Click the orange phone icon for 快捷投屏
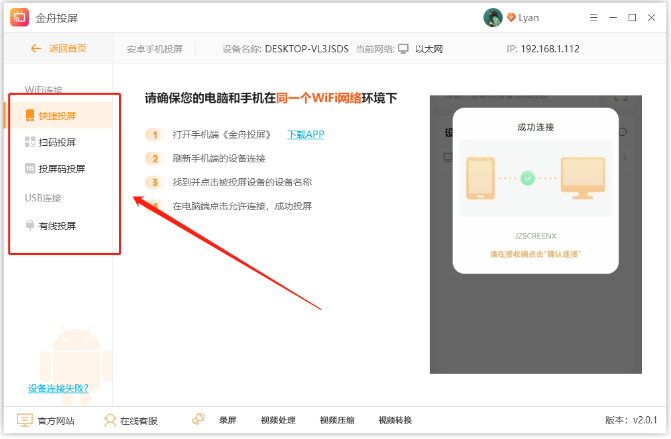The image size is (671, 439). pos(30,115)
